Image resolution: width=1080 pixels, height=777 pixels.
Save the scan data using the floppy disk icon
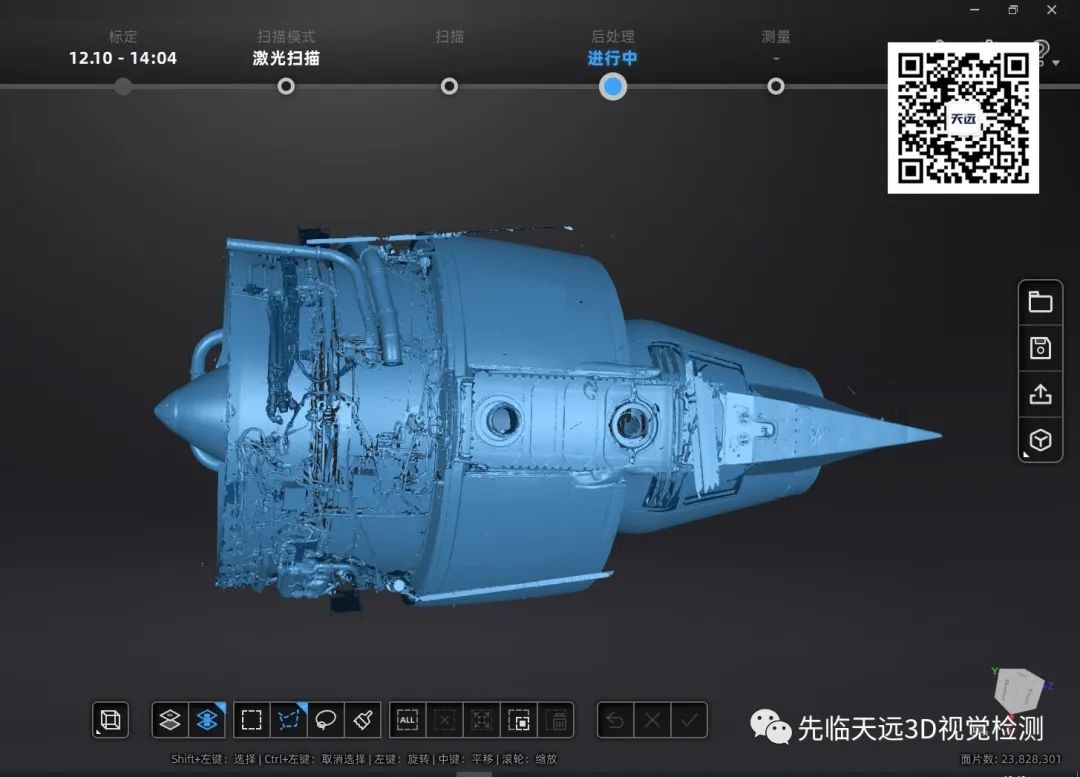pos(1040,348)
